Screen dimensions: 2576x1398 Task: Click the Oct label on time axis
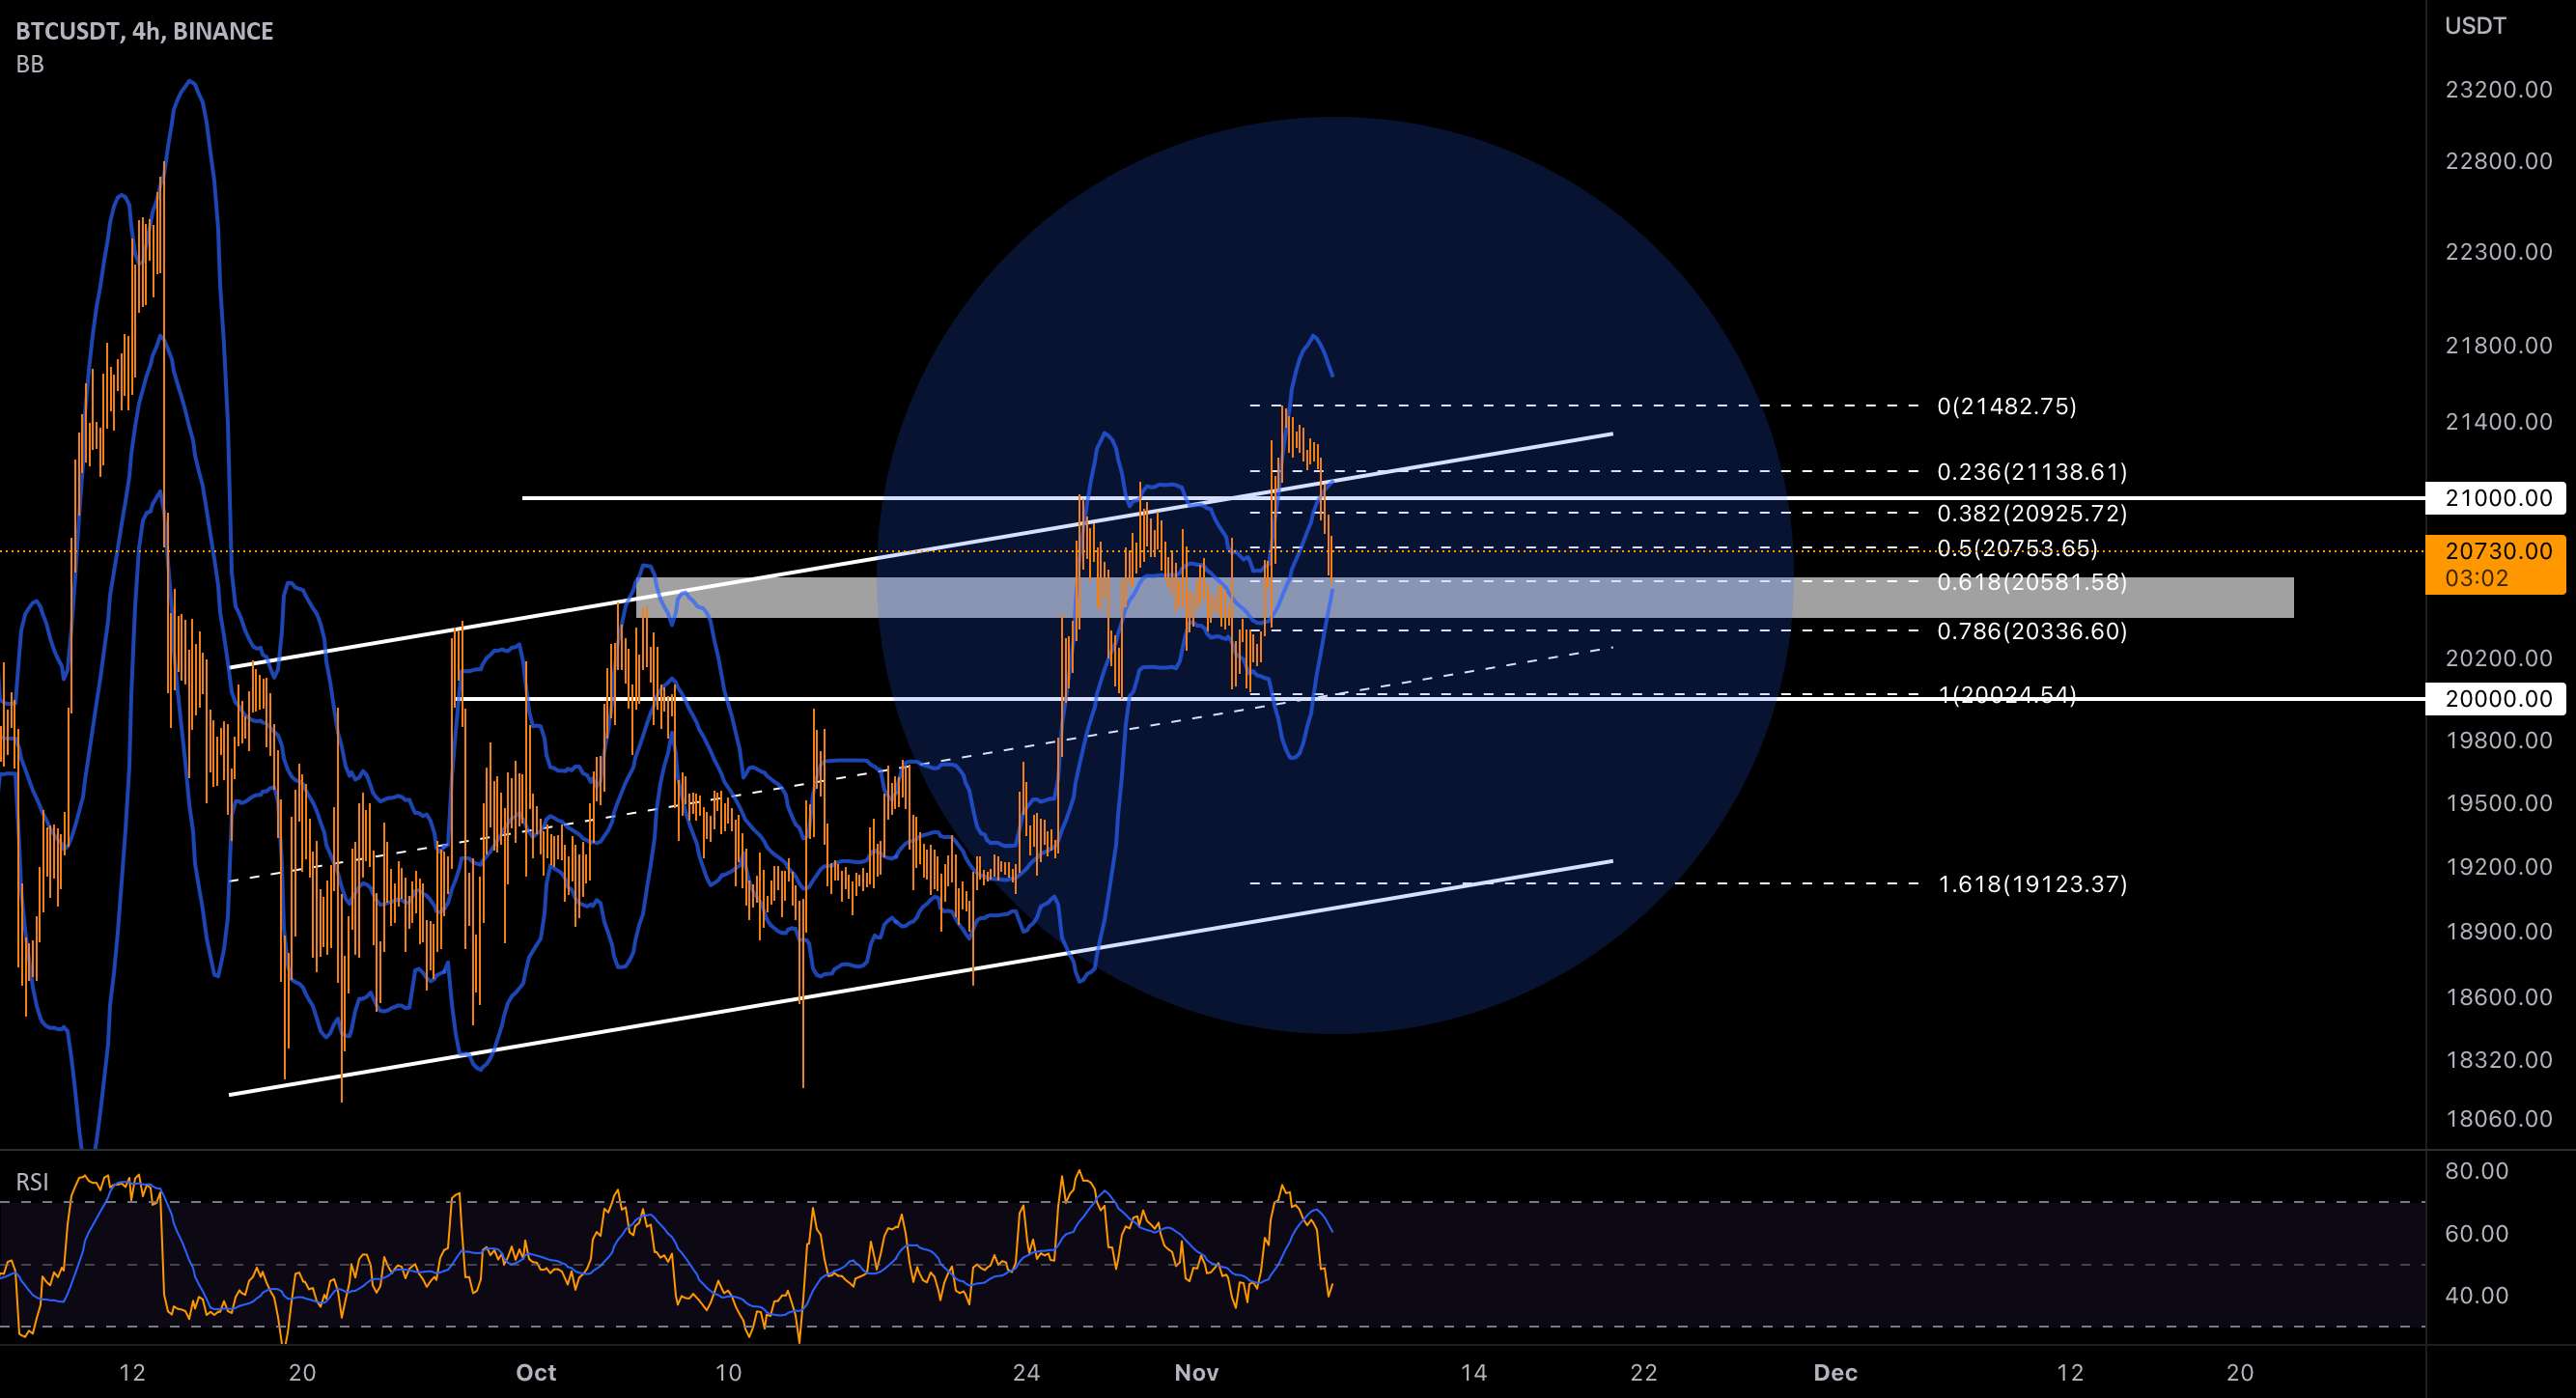[536, 1372]
